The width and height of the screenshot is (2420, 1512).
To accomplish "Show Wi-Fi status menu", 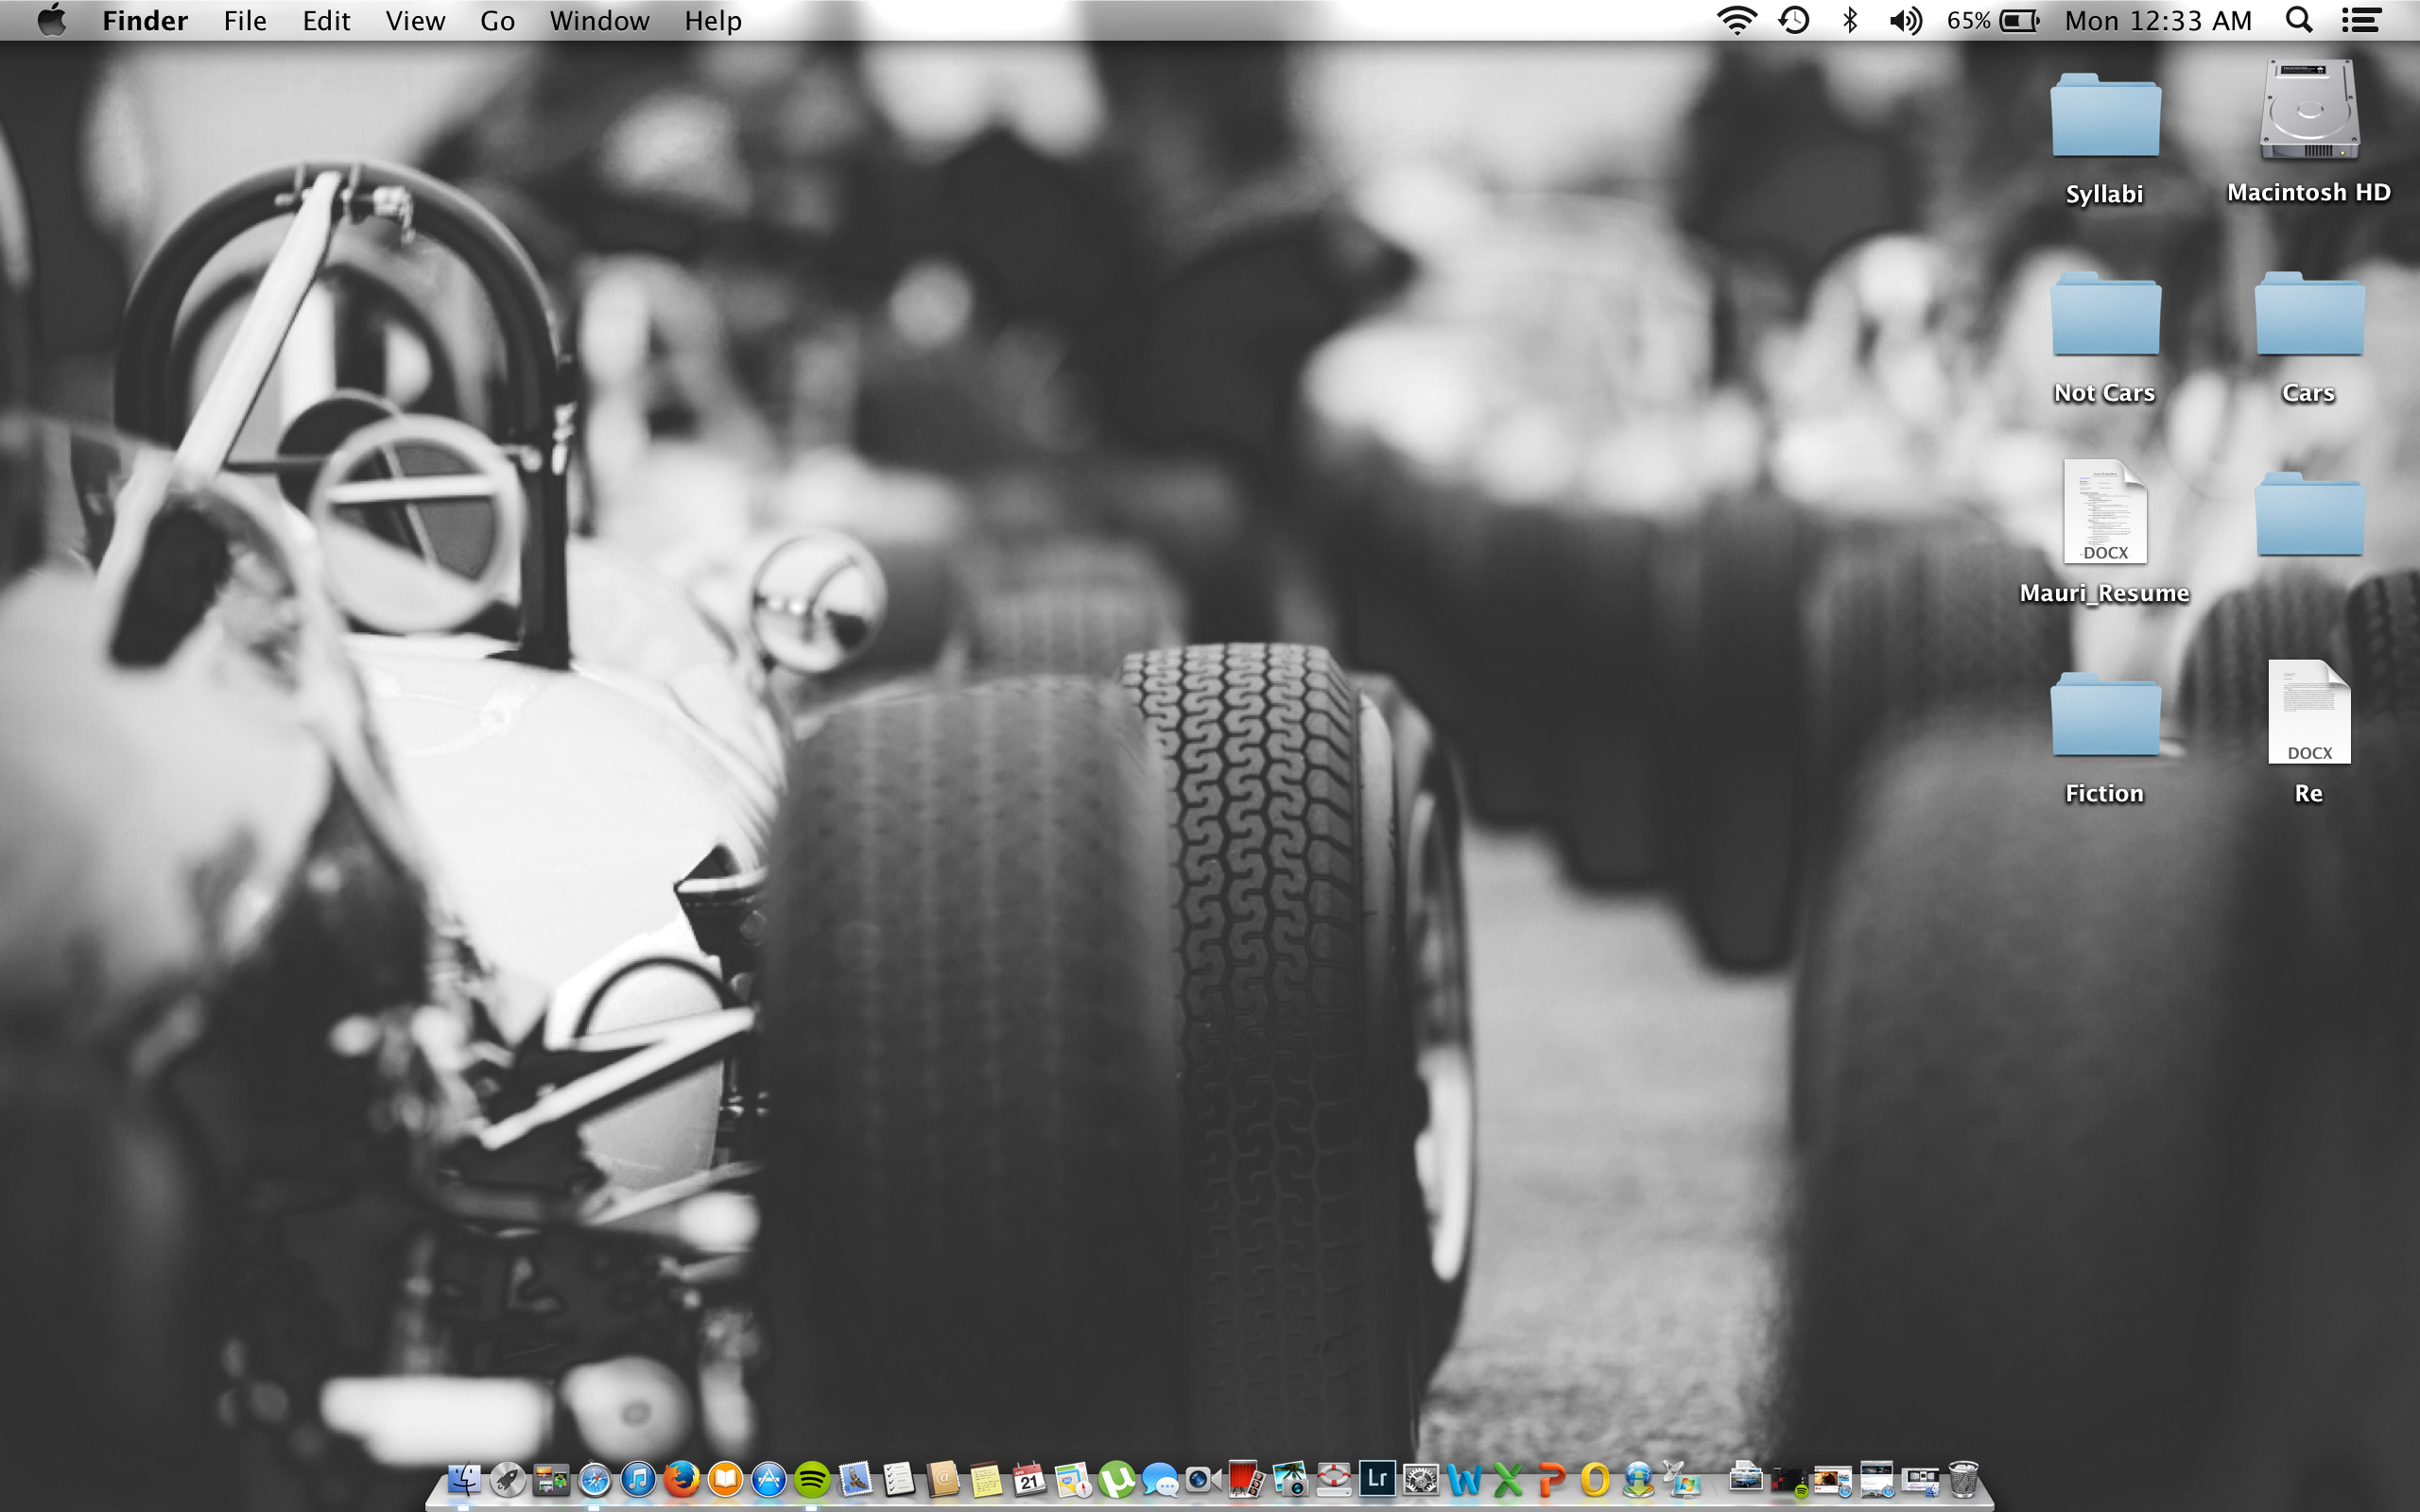I will coord(1737,20).
